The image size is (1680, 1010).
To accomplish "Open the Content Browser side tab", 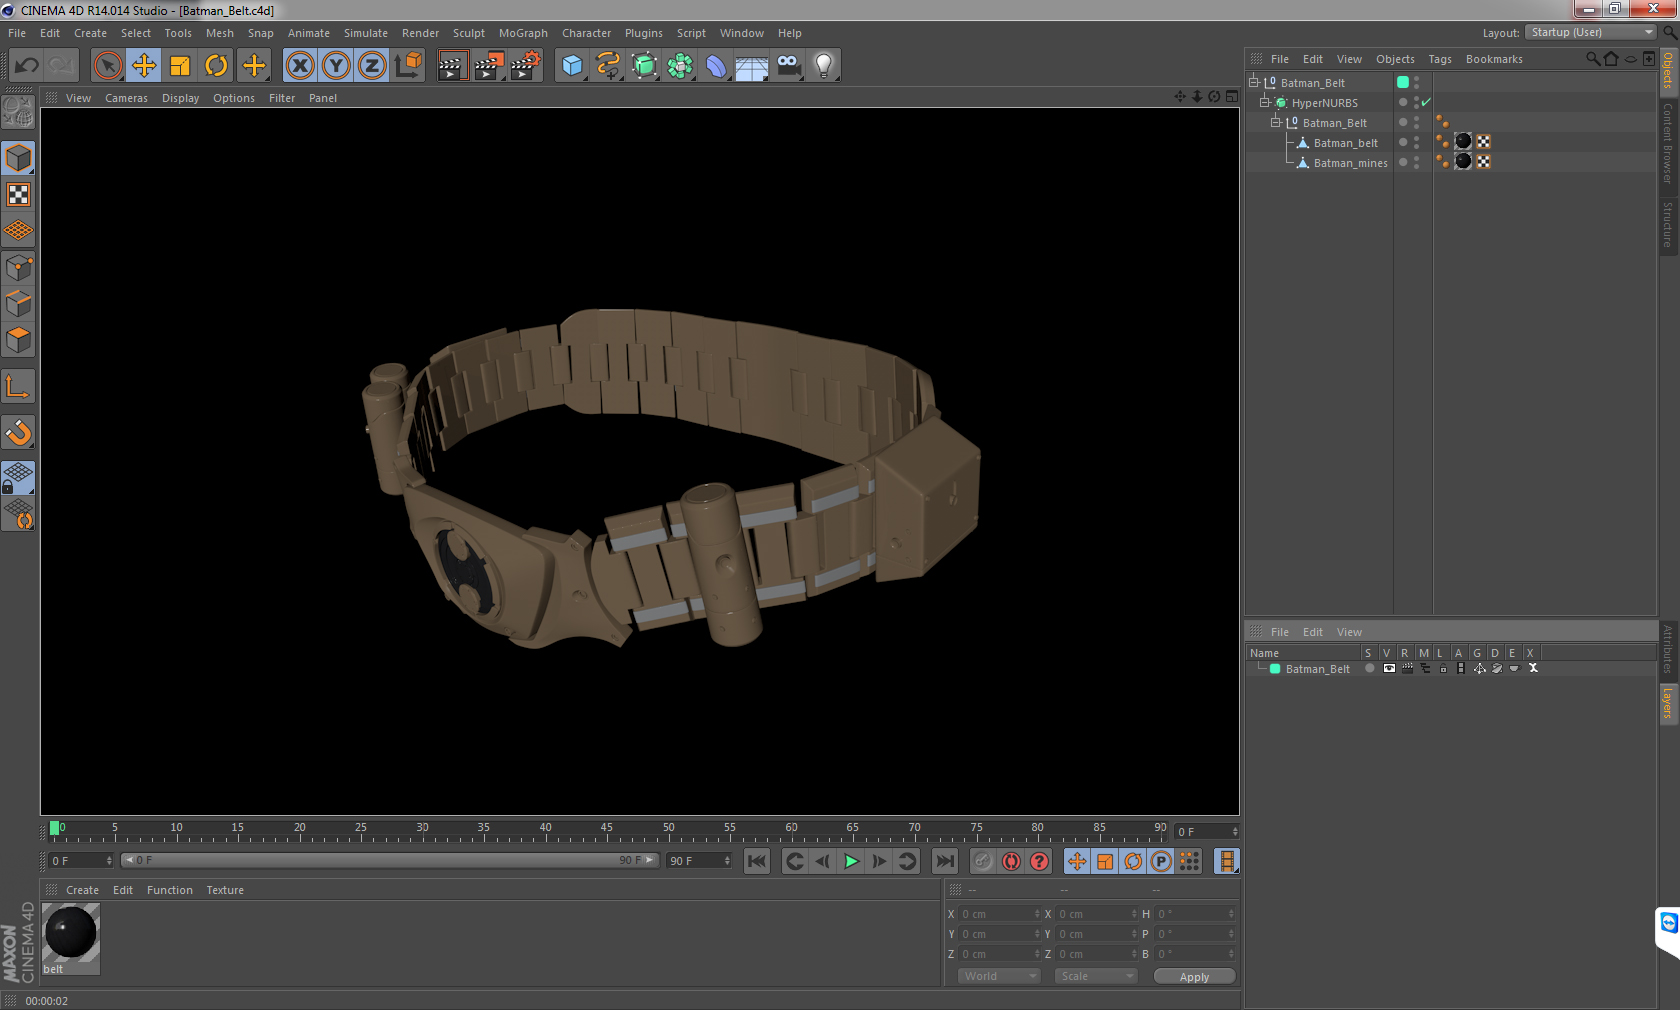I will coord(1668,142).
